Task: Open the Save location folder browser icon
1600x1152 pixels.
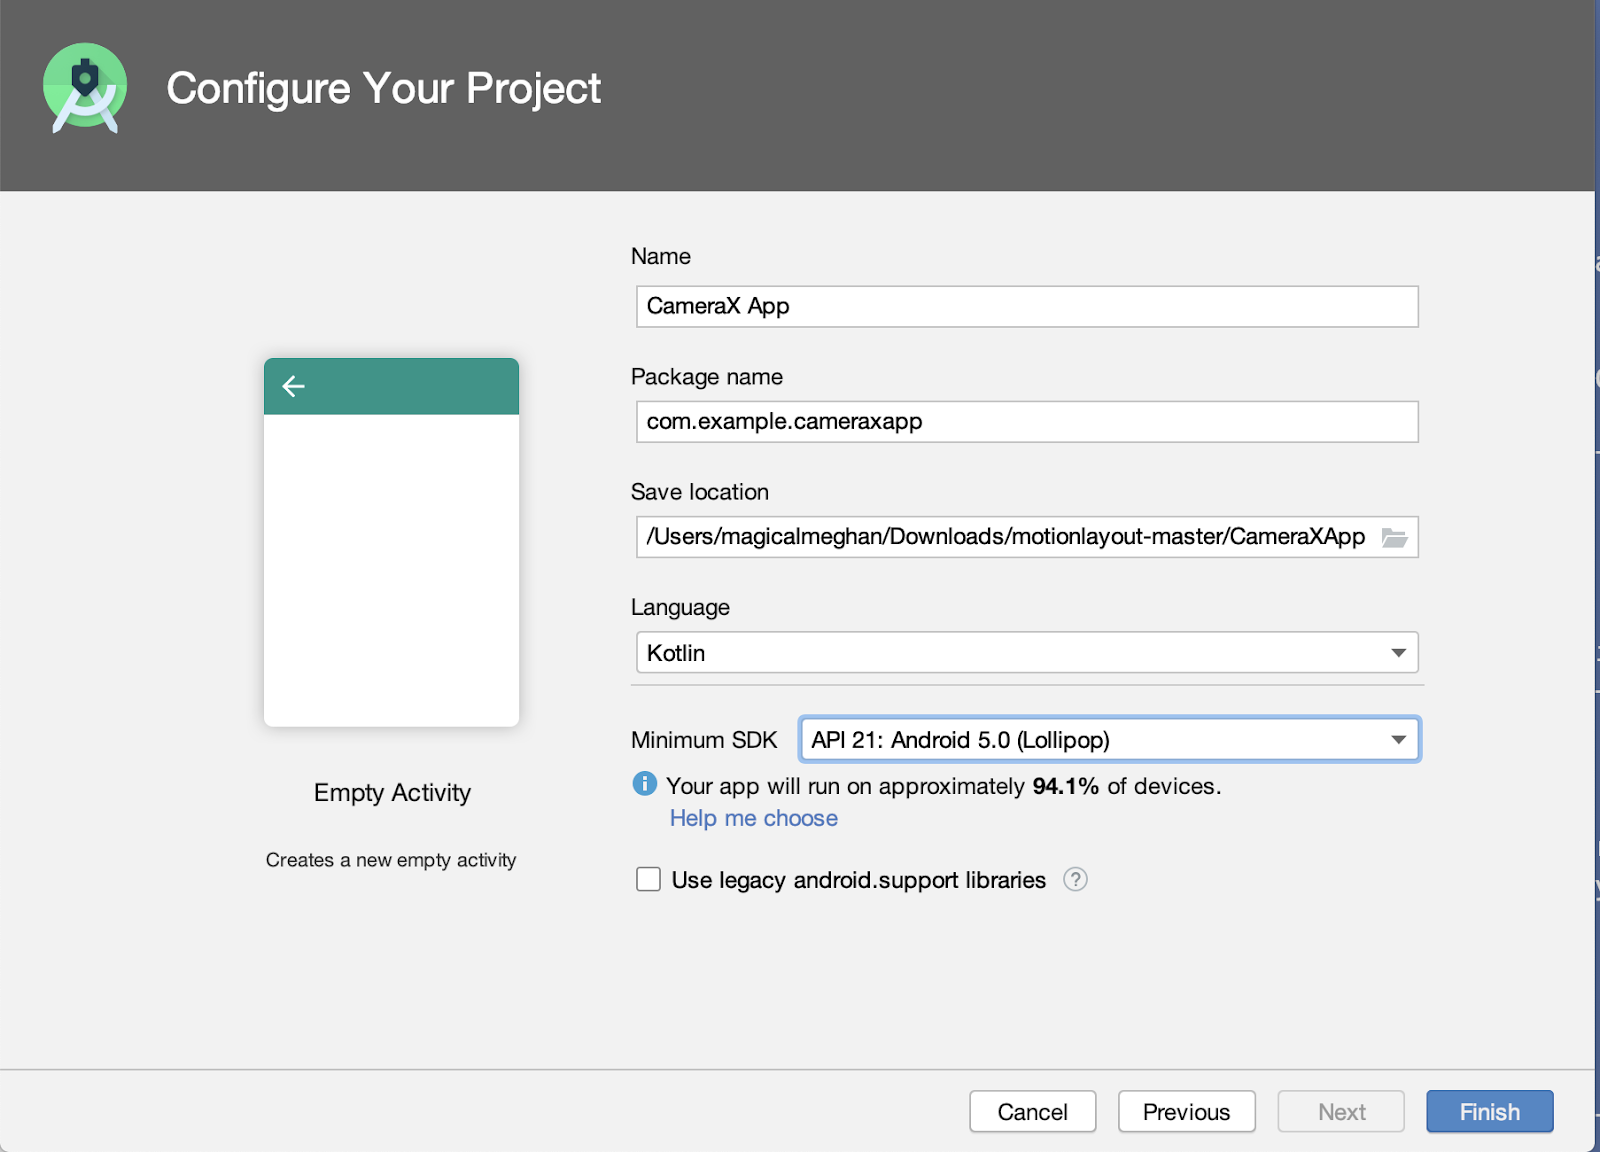Action: [1397, 537]
